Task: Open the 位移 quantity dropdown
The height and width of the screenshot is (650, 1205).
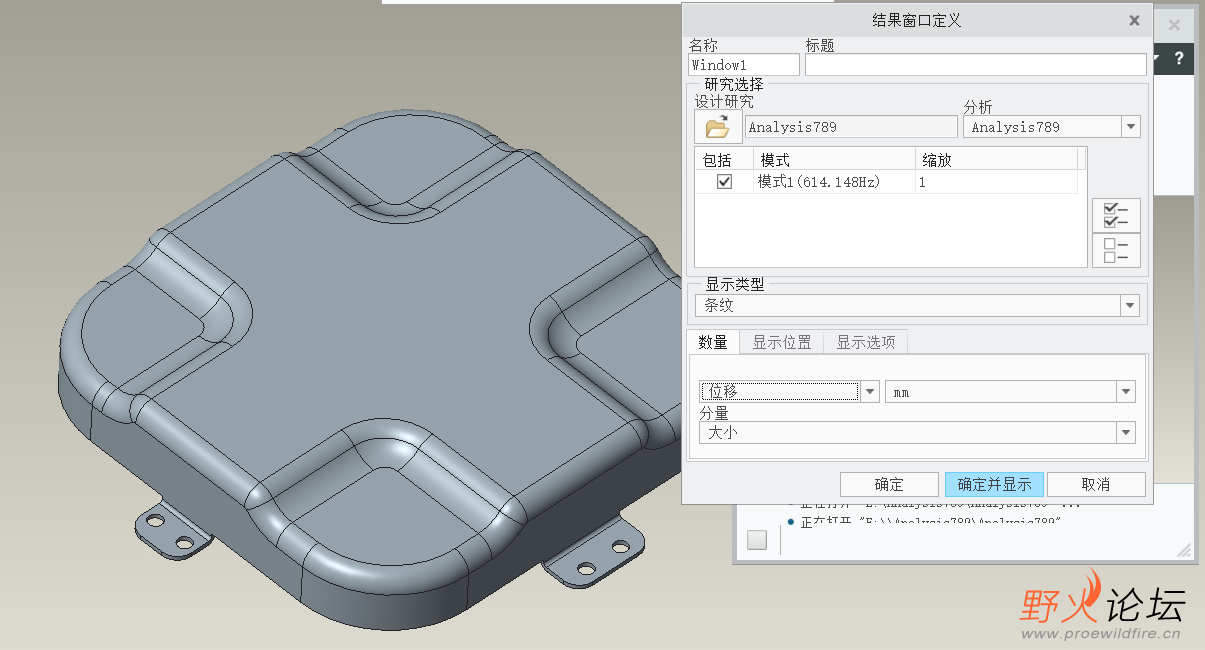Action: 870,392
